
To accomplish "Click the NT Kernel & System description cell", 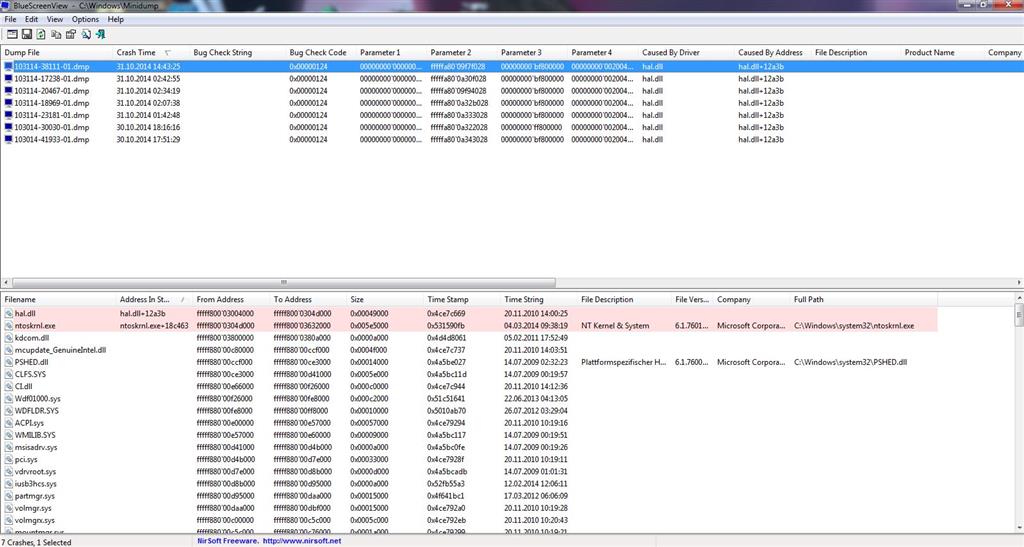I will (615, 326).
